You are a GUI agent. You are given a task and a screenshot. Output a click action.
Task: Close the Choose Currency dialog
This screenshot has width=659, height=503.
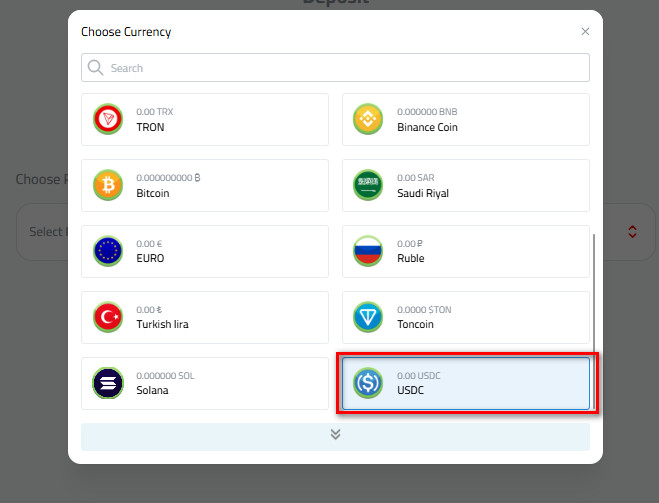click(x=585, y=32)
